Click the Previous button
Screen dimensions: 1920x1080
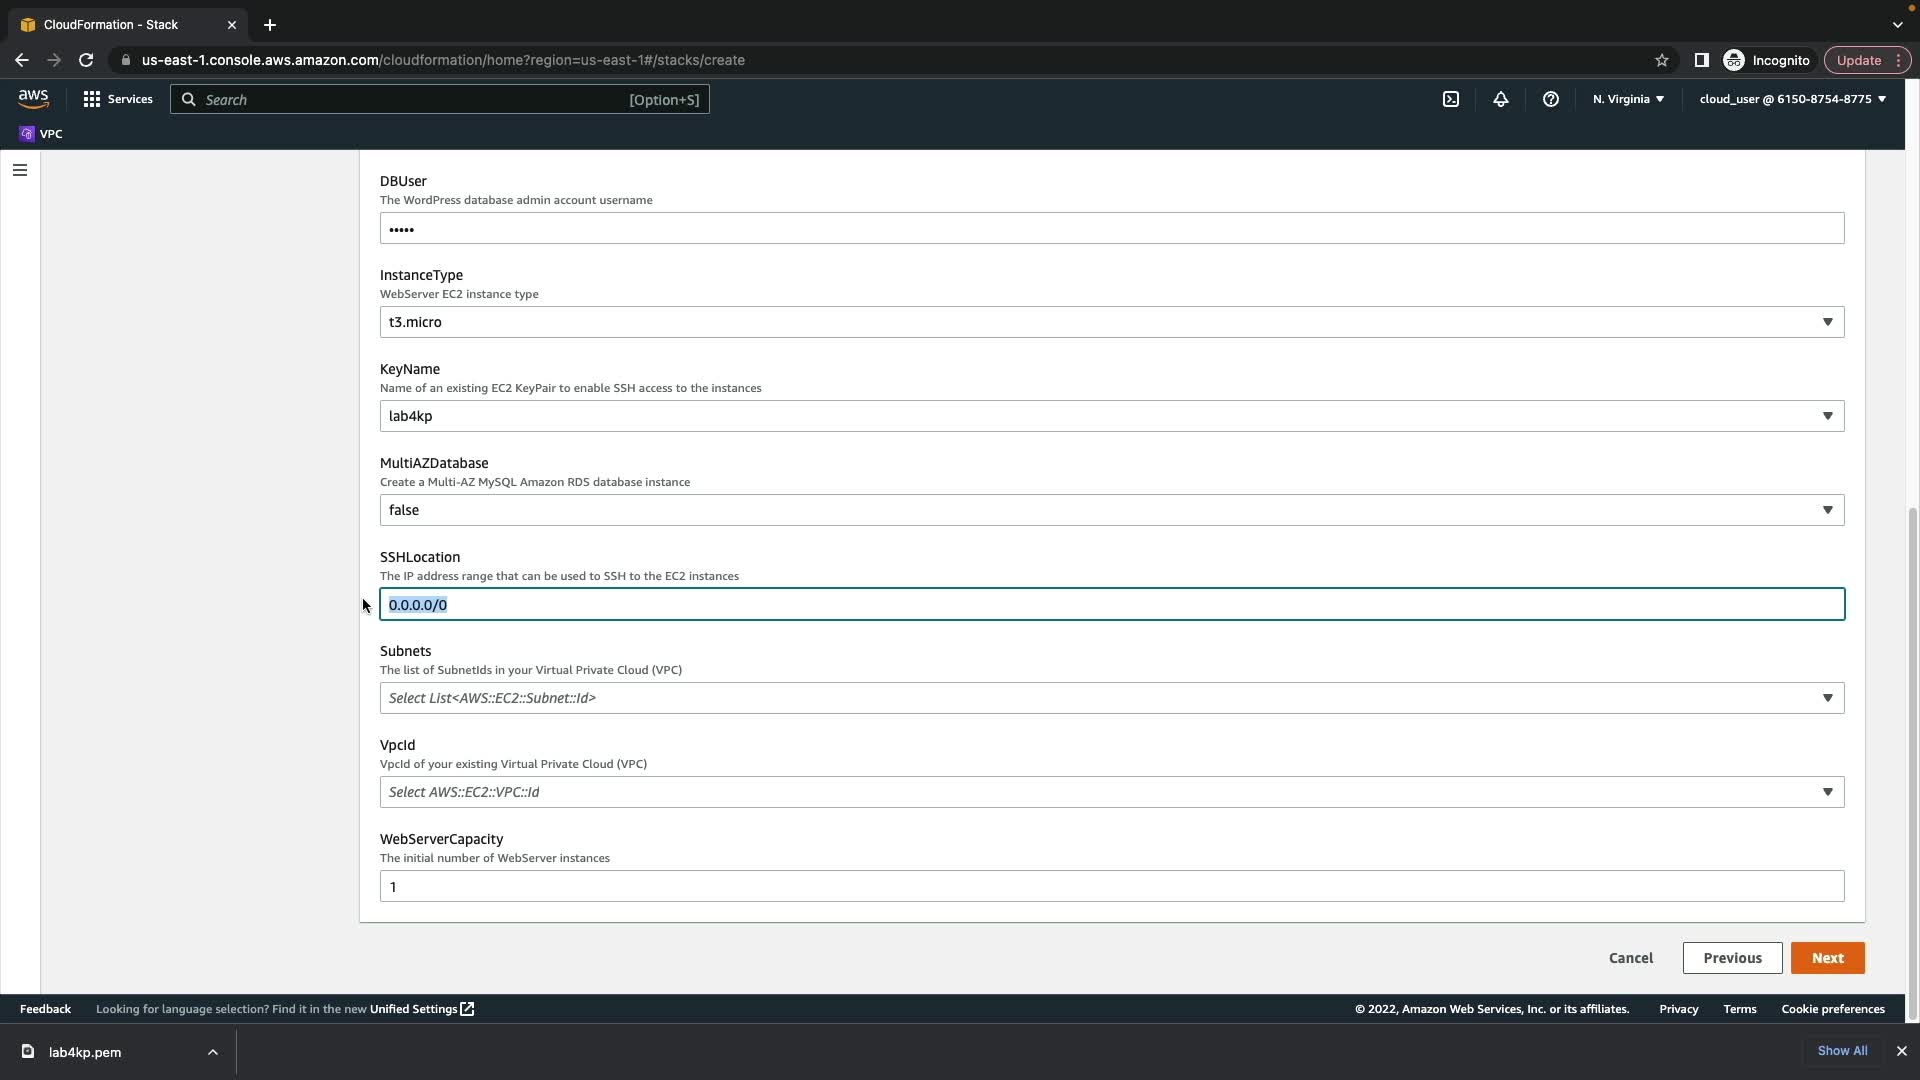1732,958
